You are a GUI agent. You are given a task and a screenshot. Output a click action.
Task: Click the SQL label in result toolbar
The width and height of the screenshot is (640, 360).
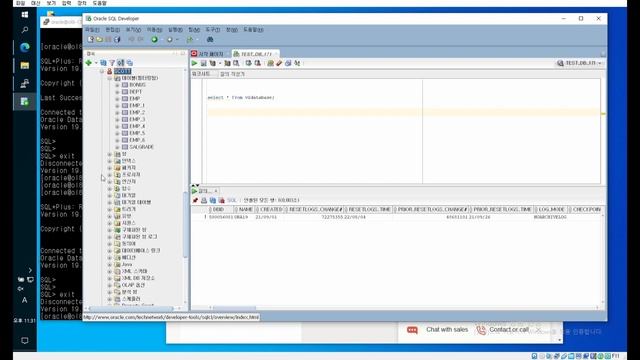232,200
